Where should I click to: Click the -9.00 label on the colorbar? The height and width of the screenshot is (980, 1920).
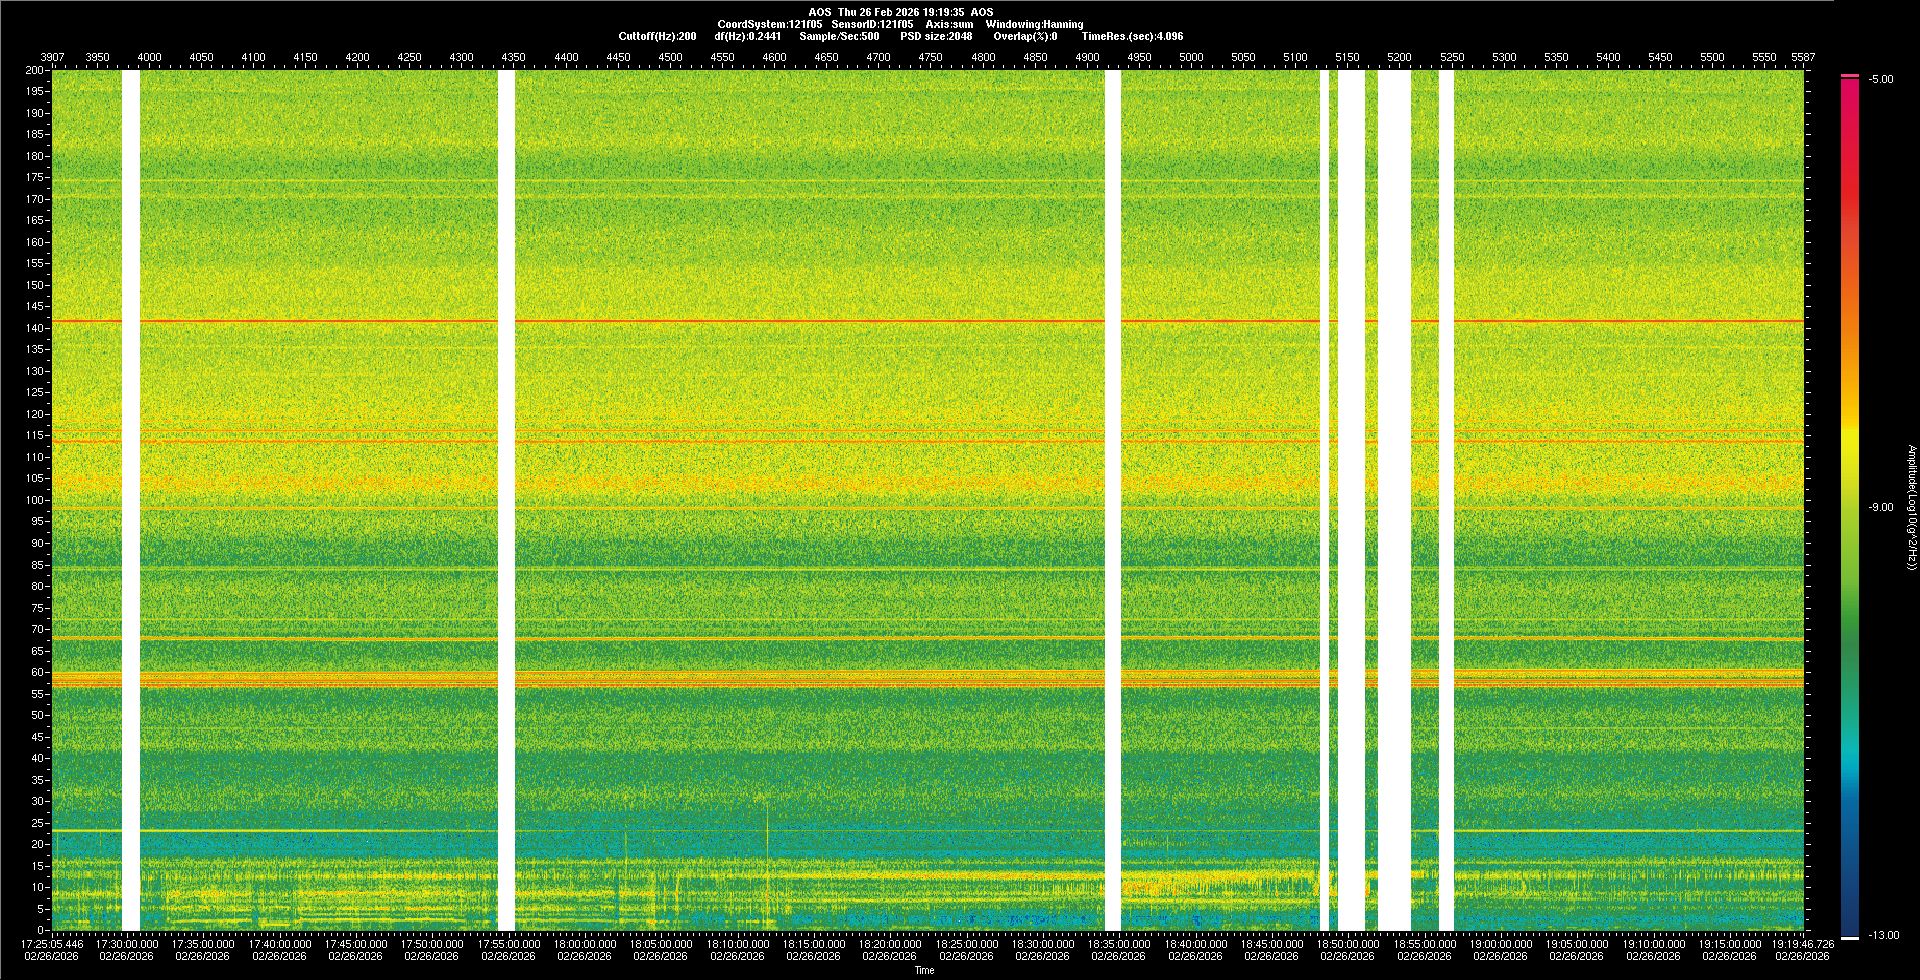(x=1880, y=507)
